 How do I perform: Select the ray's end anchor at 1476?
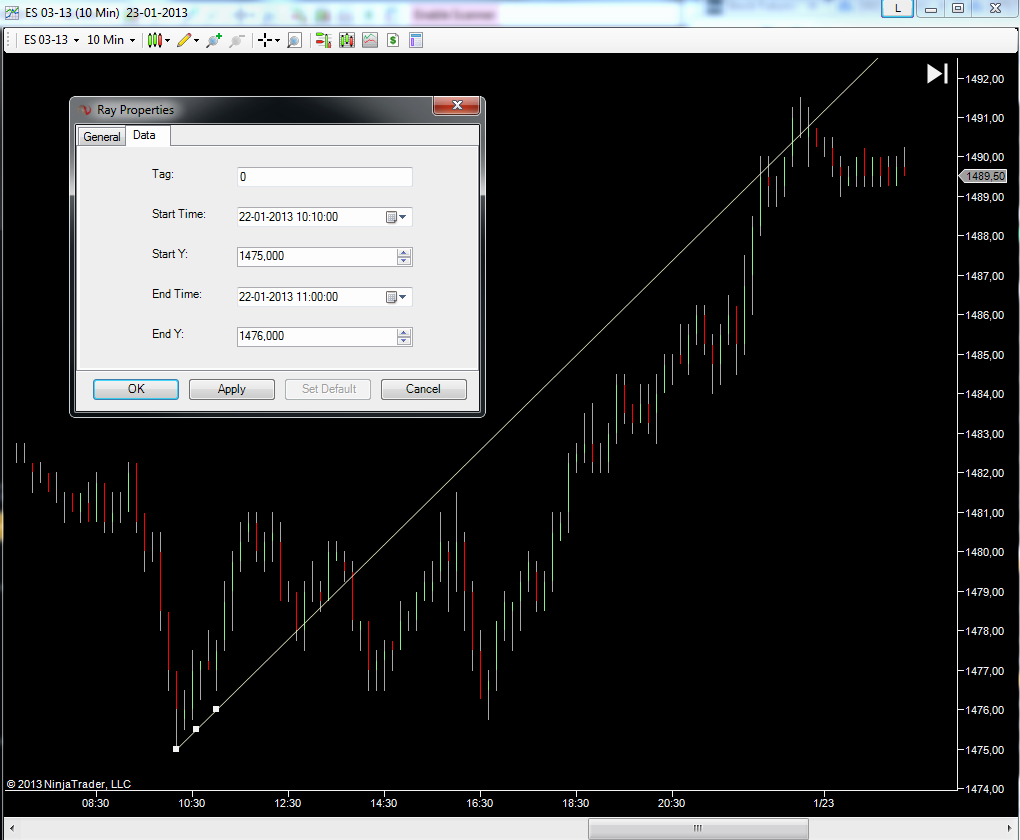216,709
